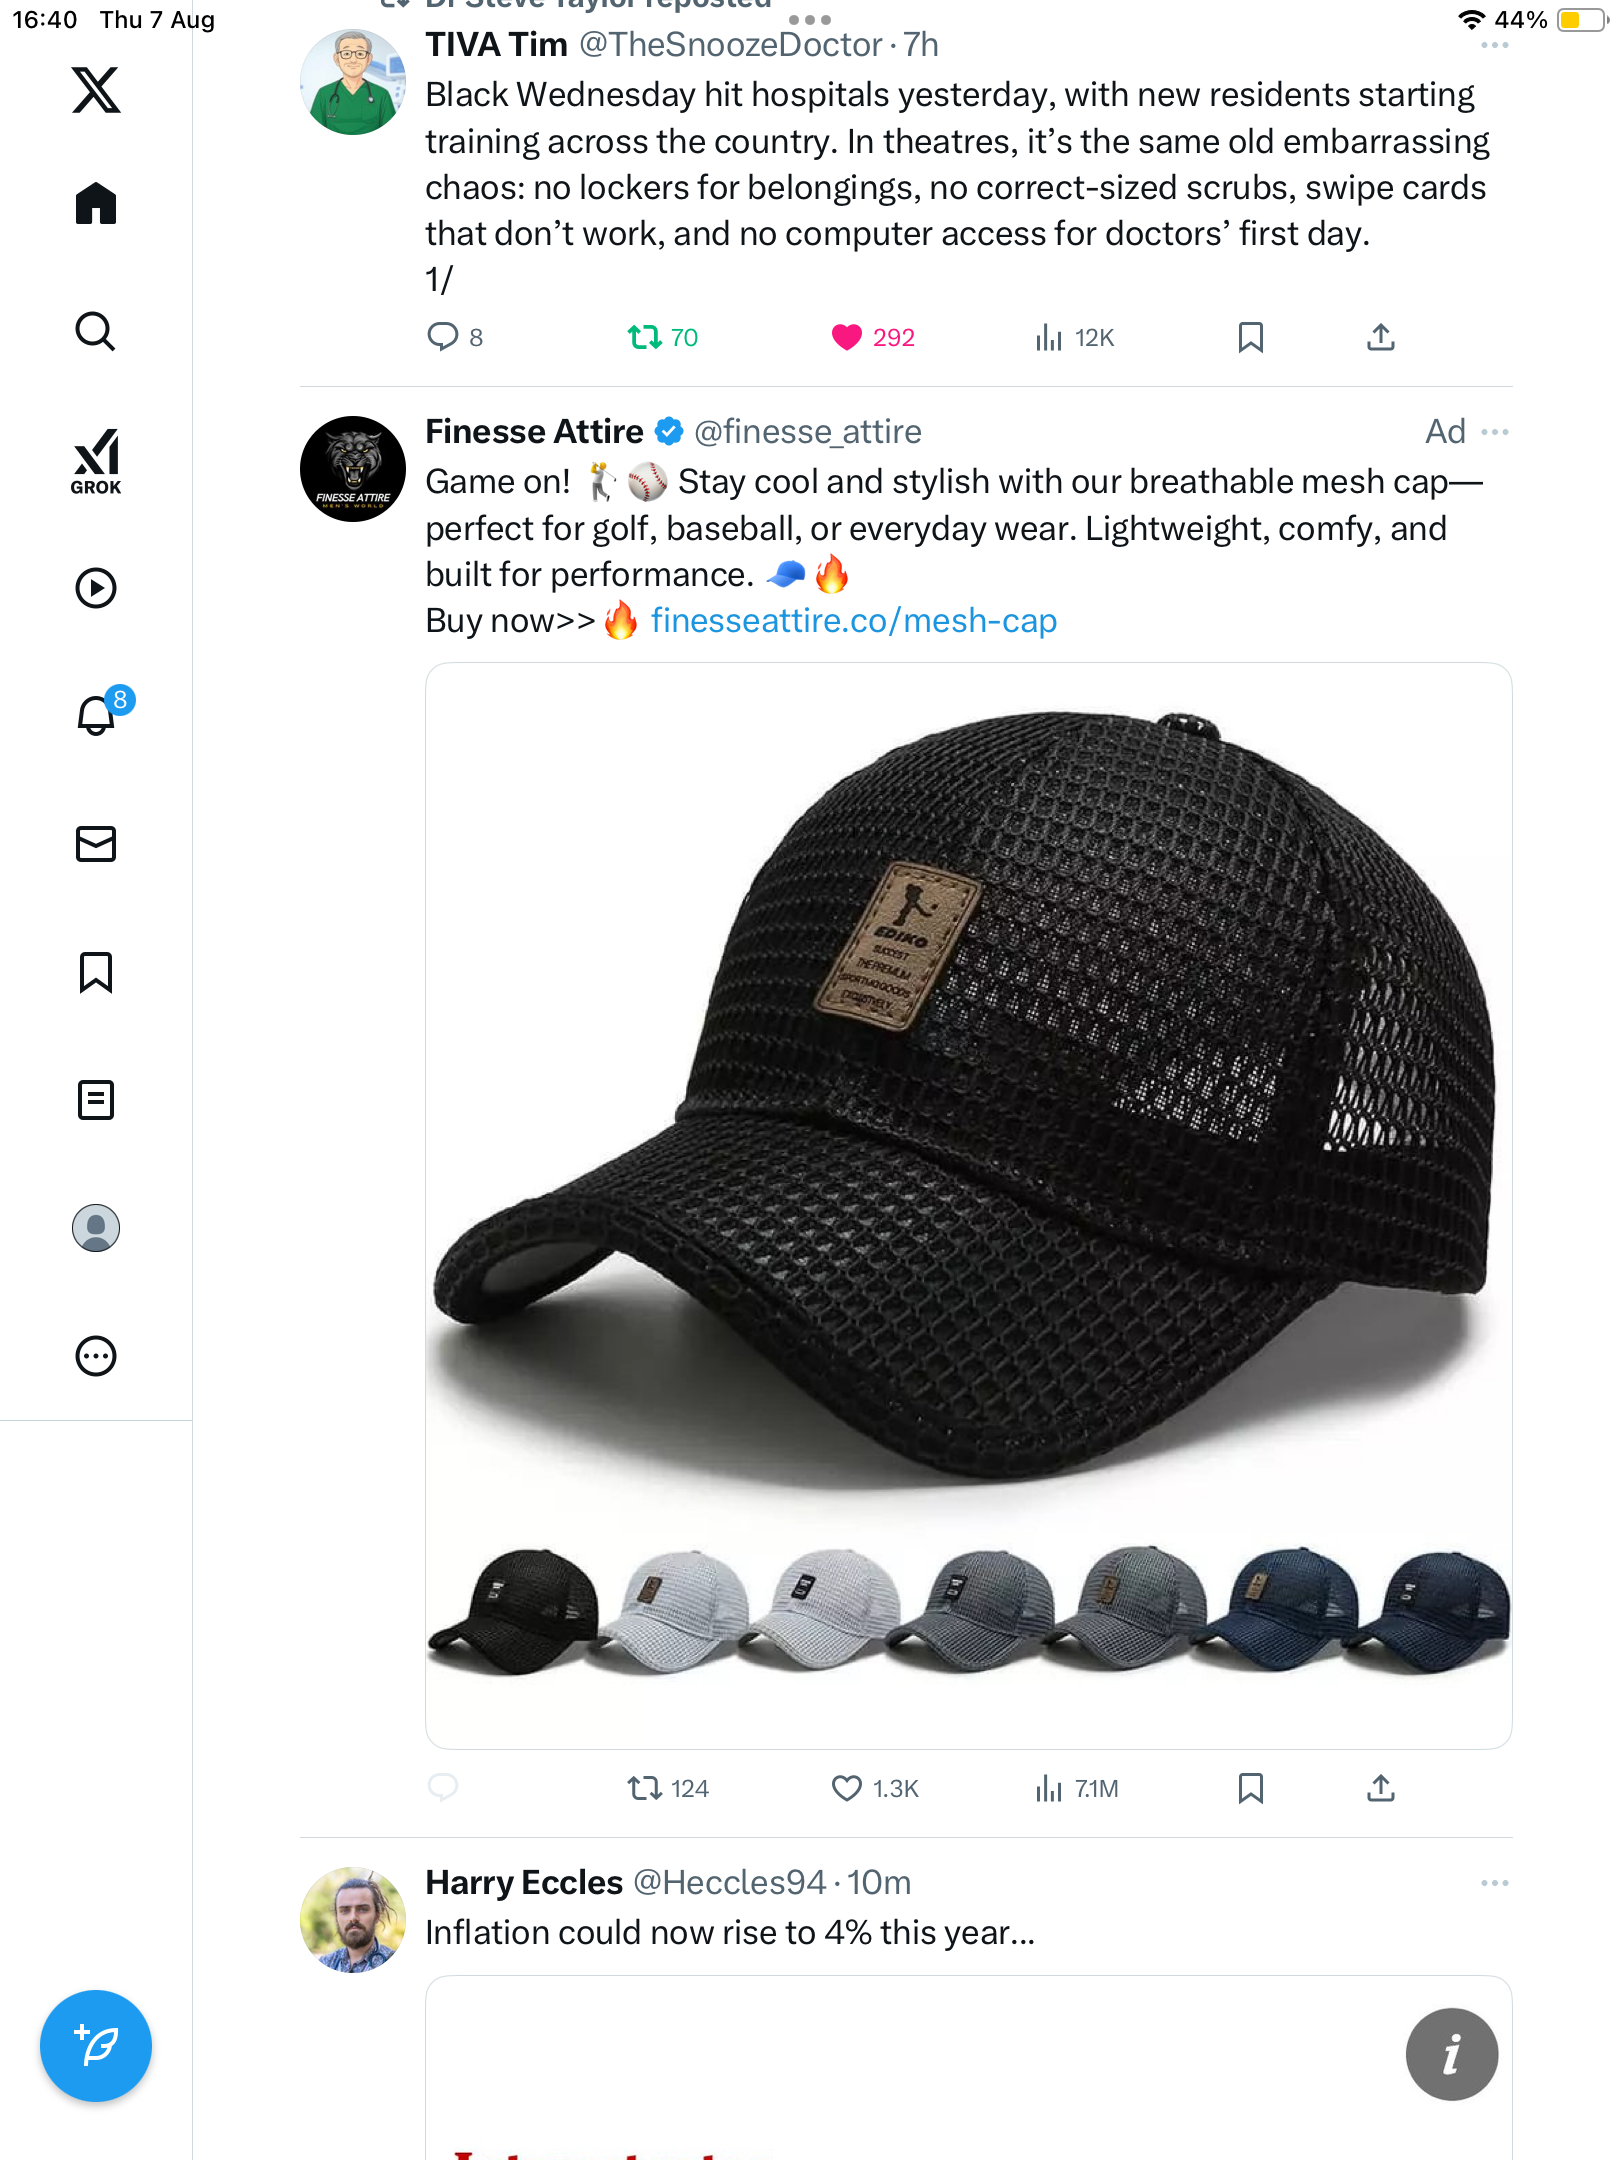Open Profile from the sidebar
The height and width of the screenshot is (2160, 1620).
(x=96, y=1228)
